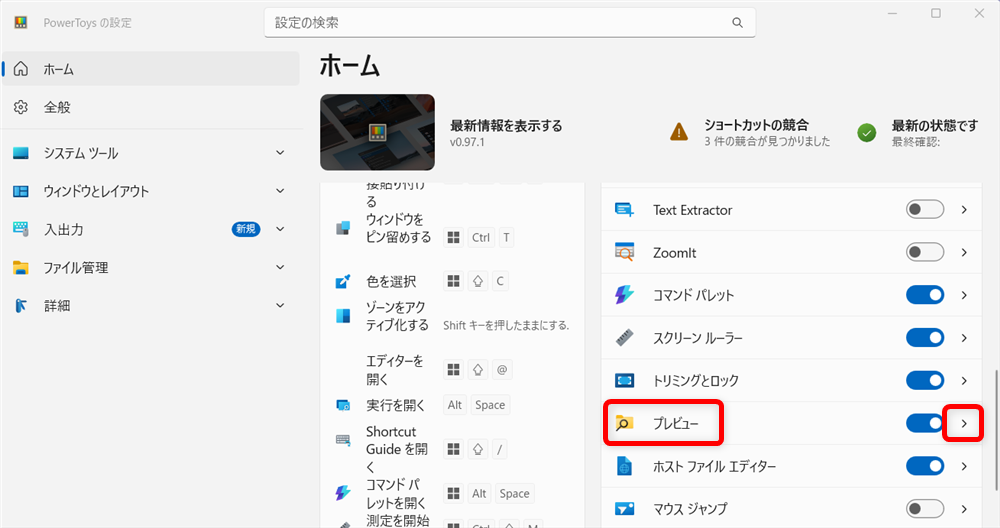Open スクリーン ルーラー settings chevron
Viewport: 1000px width, 528px height.
[x=964, y=338]
